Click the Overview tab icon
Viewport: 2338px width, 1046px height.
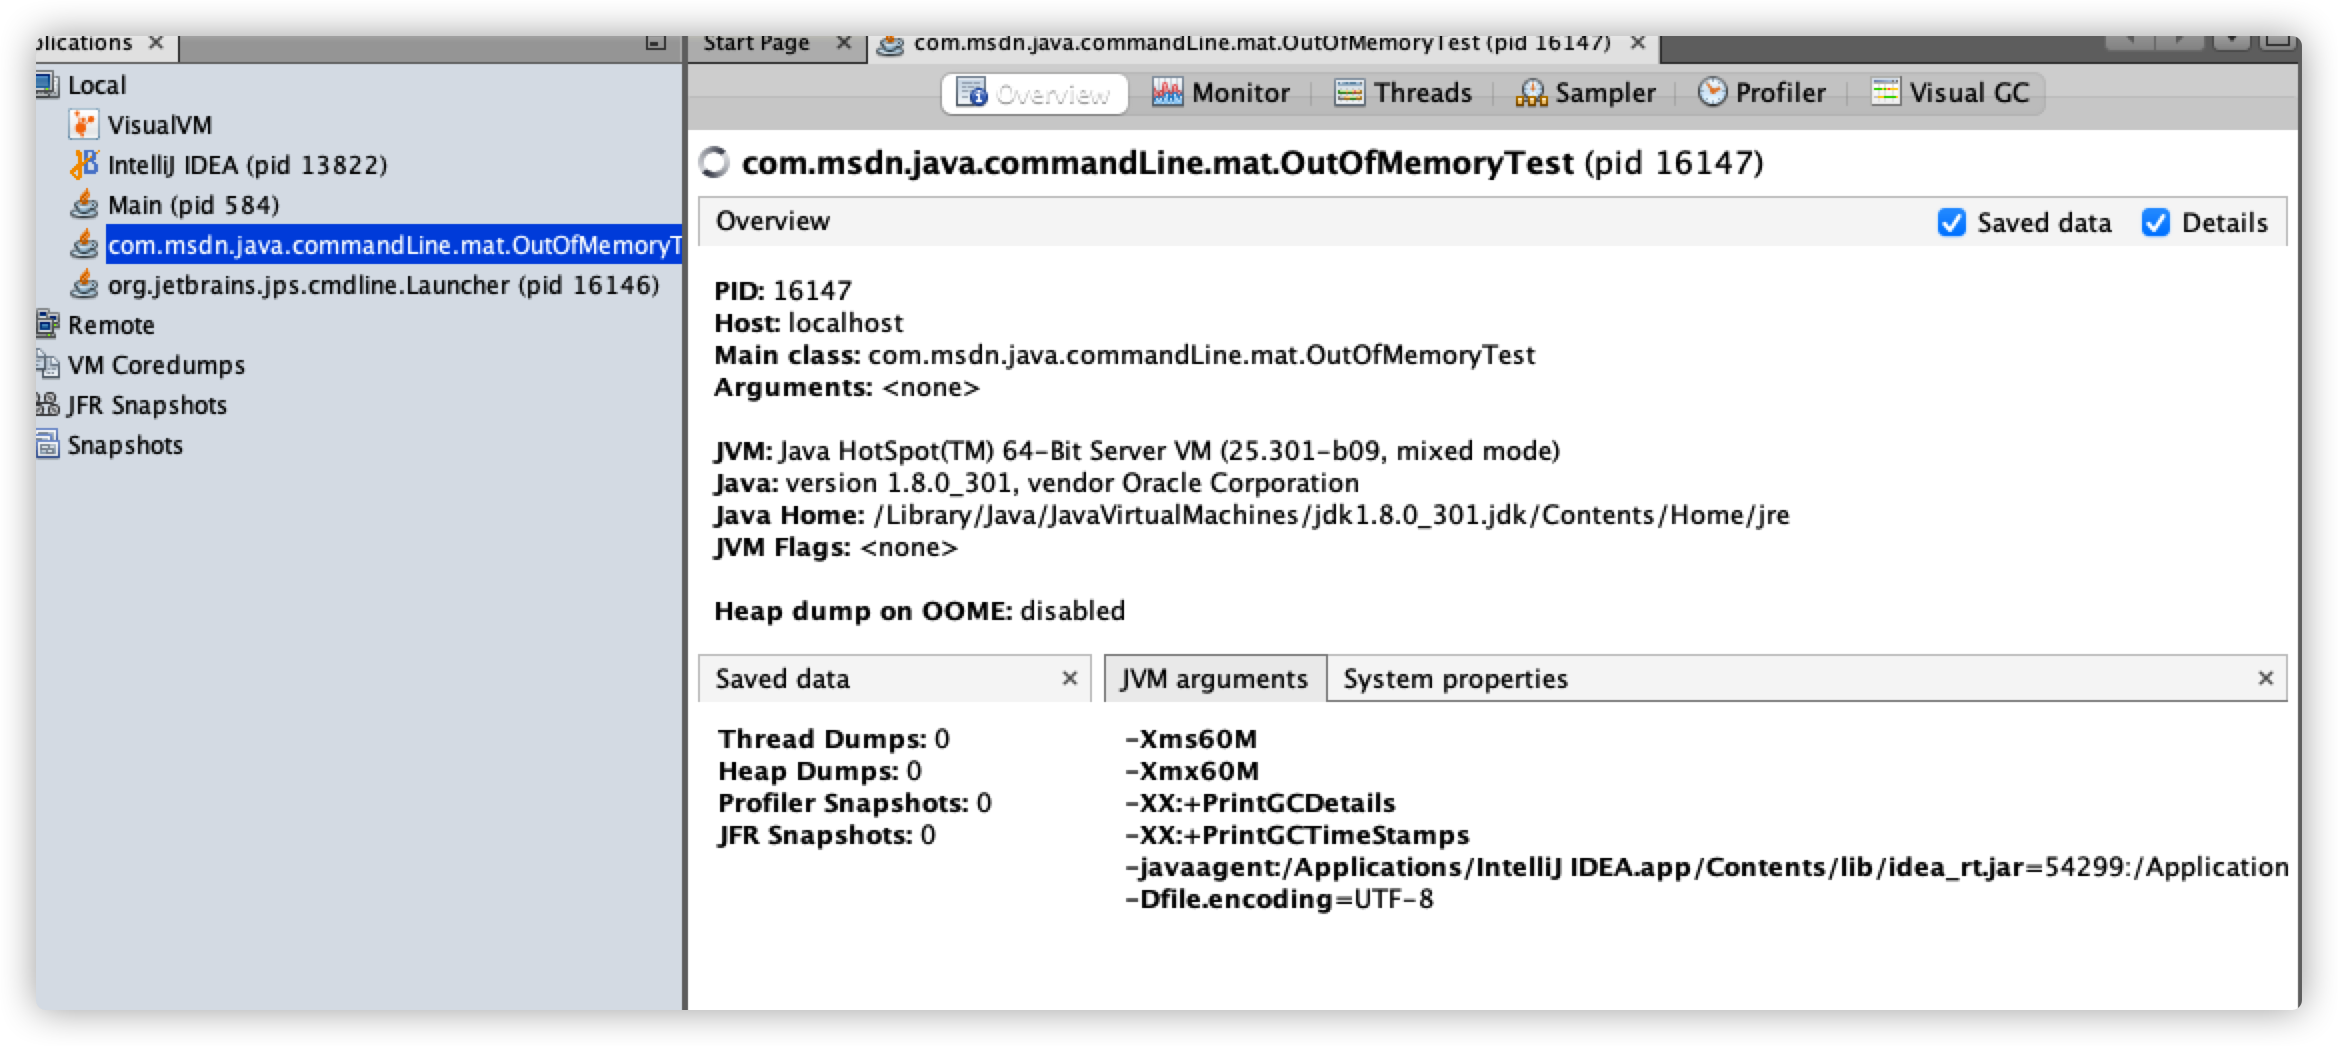click(x=971, y=93)
